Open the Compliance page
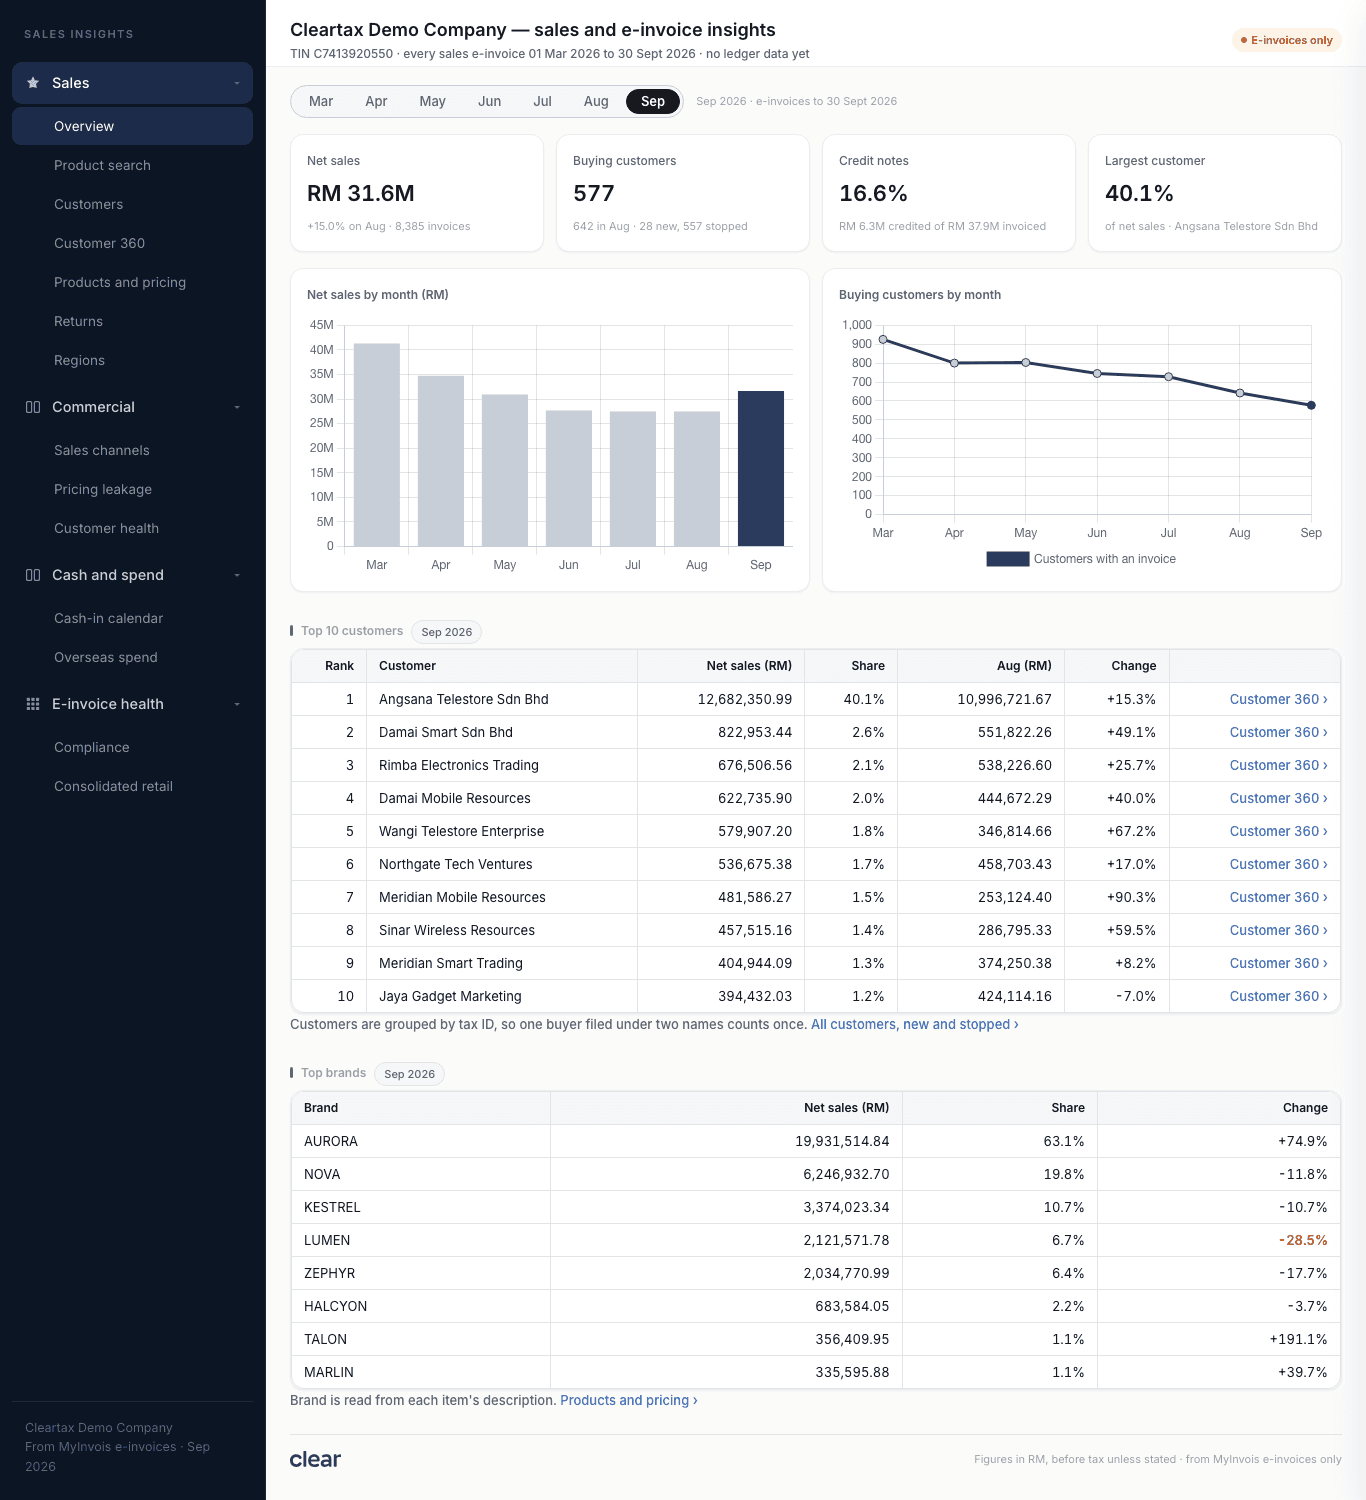This screenshot has width=1366, height=1500. 132,747
